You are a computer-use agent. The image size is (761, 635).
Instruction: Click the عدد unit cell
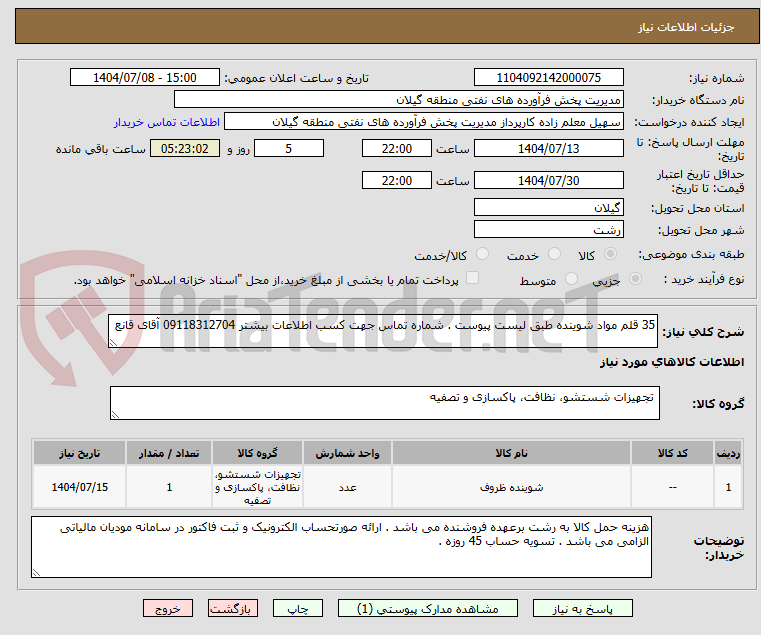[347, 487]
